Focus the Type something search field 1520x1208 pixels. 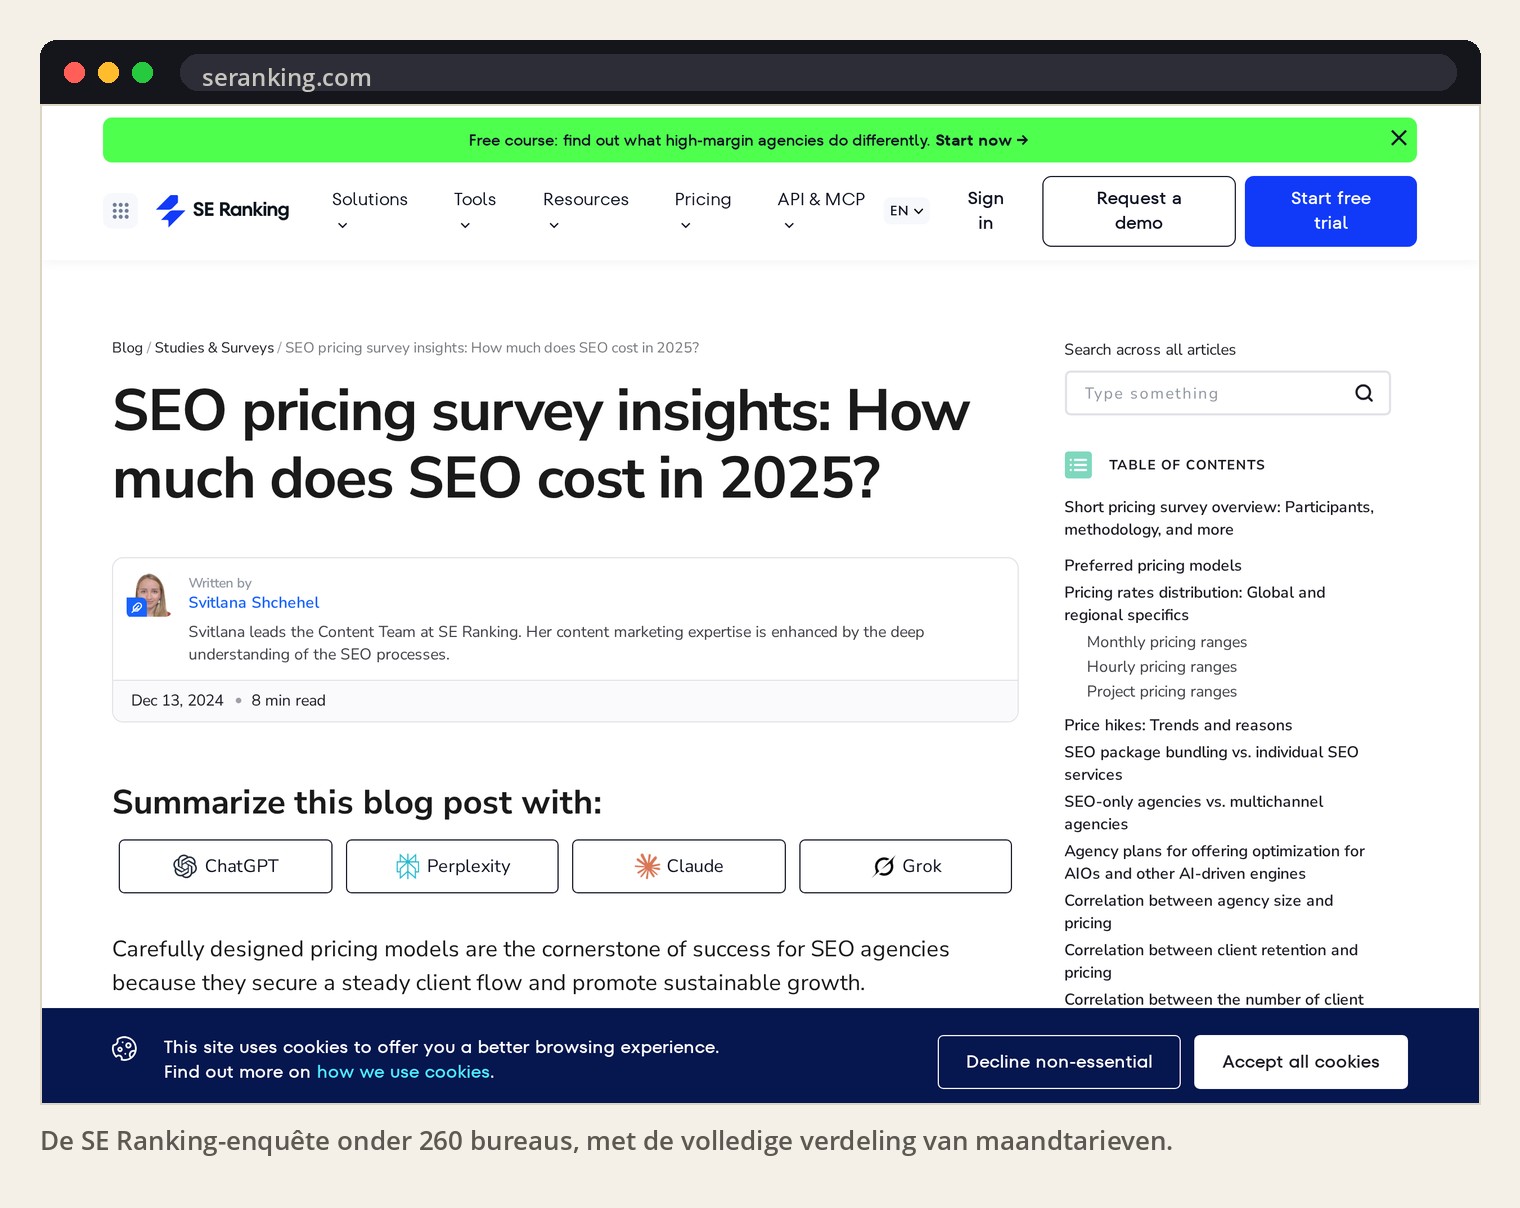[1228, 393]
